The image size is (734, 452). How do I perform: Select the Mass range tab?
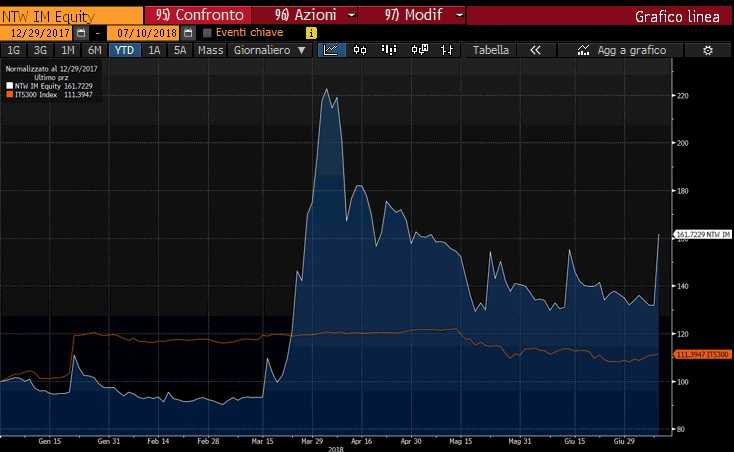click(210, 50)
